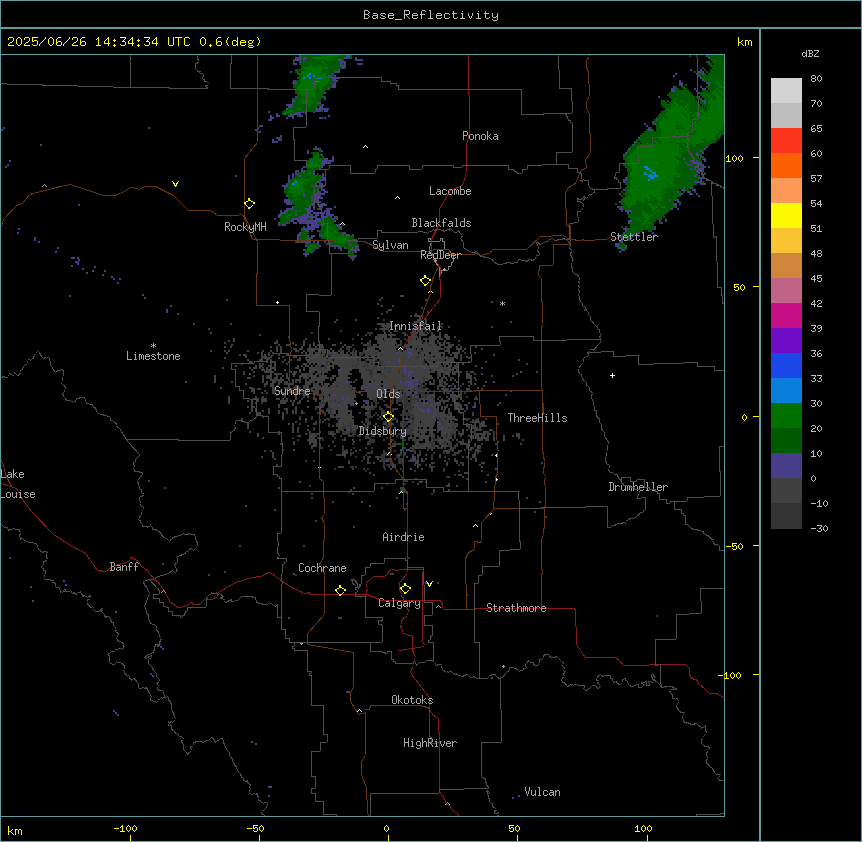Click the RockyMH label
The image size is (862, 842).
245,227
